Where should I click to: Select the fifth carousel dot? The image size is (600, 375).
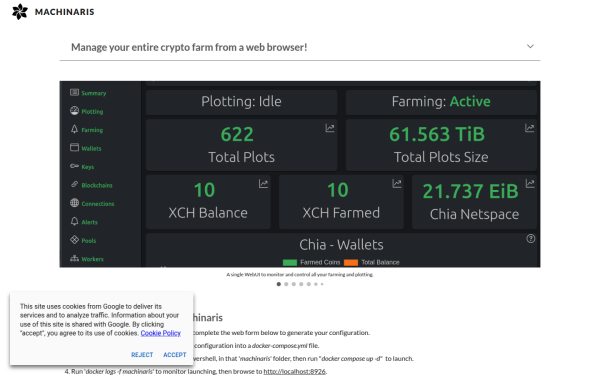tap(308, 284)
